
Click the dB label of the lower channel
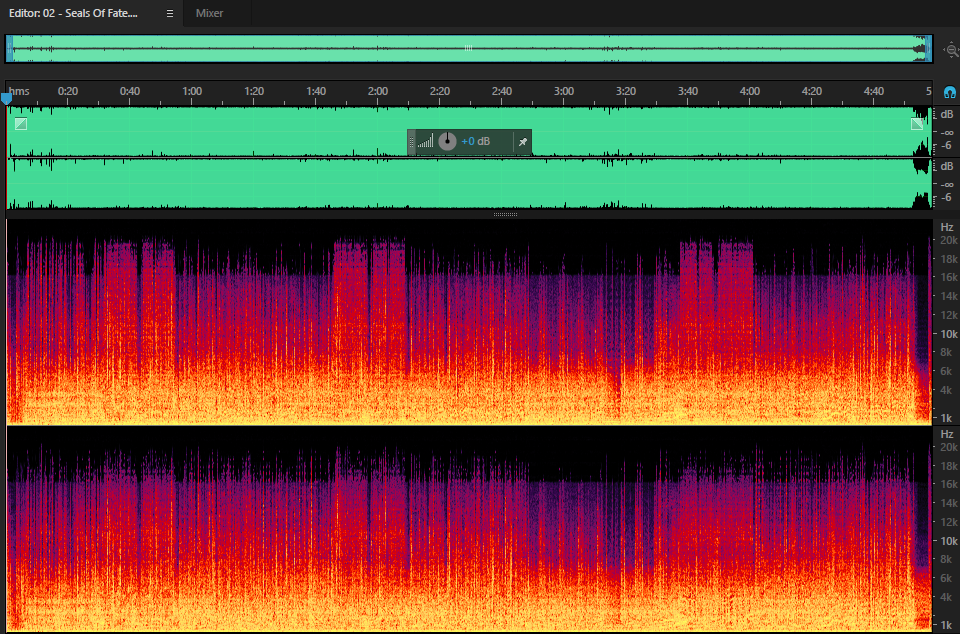(947, 166)
